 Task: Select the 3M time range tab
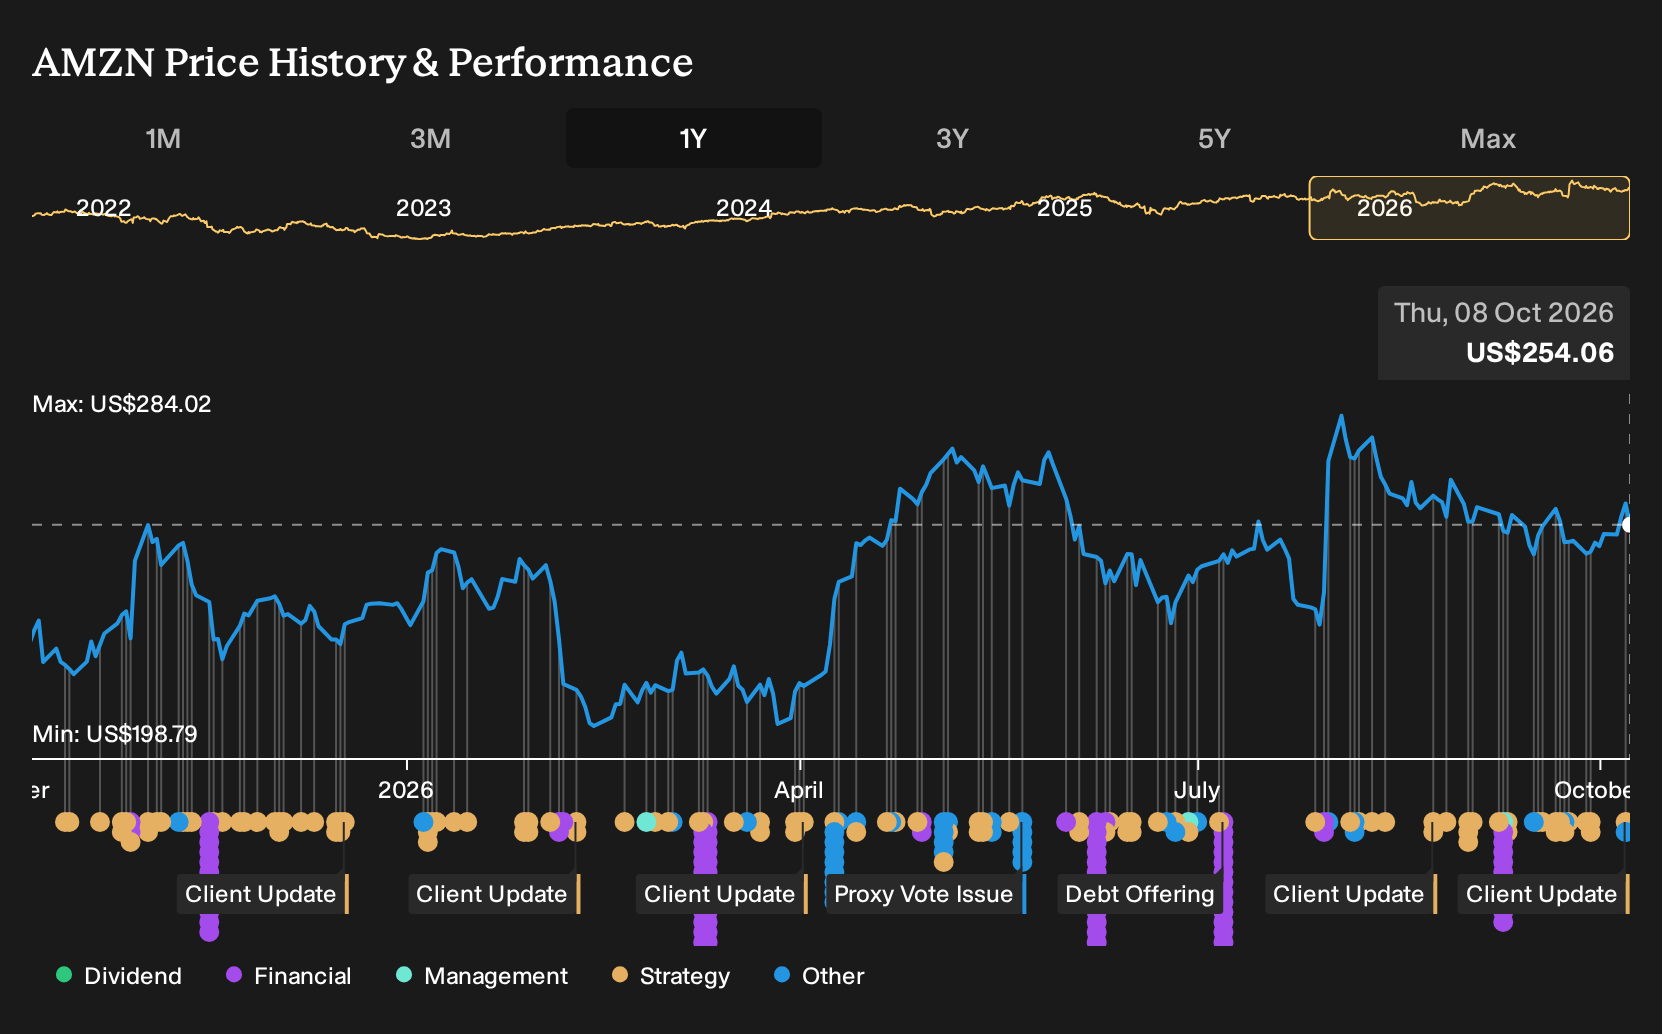pos(430,138)
